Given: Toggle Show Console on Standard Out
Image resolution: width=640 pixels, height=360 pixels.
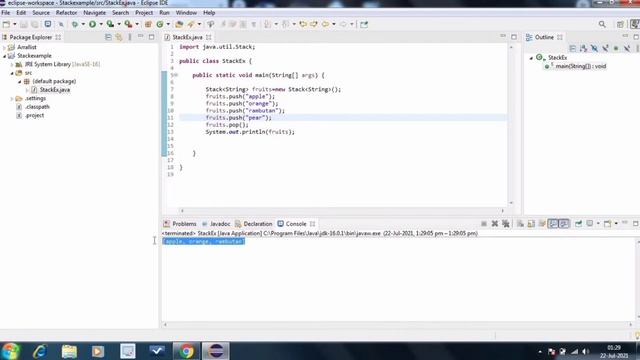Looking at the screenshot, I should (553, 224).
